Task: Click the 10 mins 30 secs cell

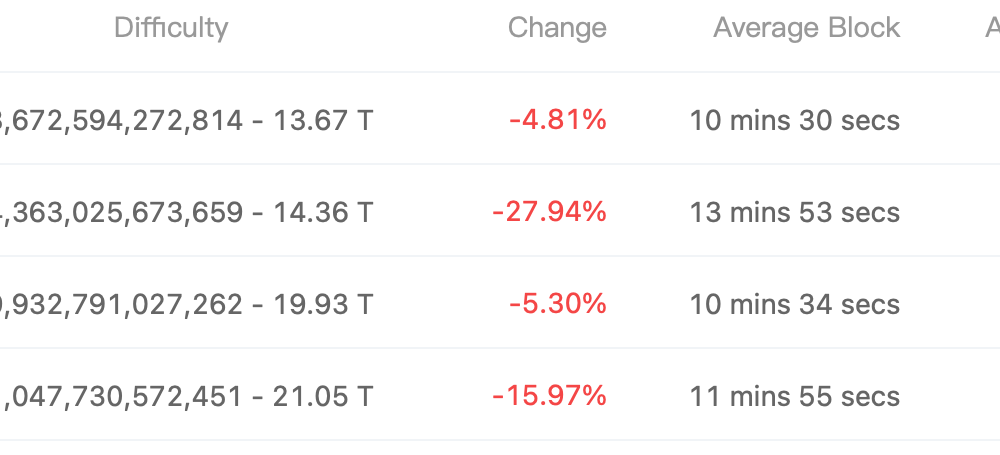Action: click(x=795, y=120)
